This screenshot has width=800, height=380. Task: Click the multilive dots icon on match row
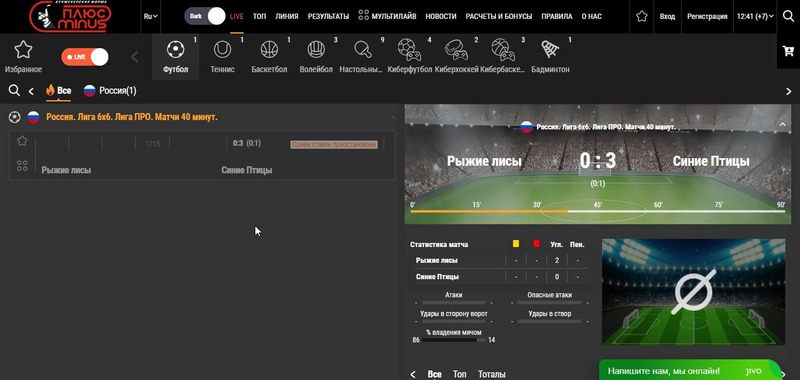tap(22, 166)
